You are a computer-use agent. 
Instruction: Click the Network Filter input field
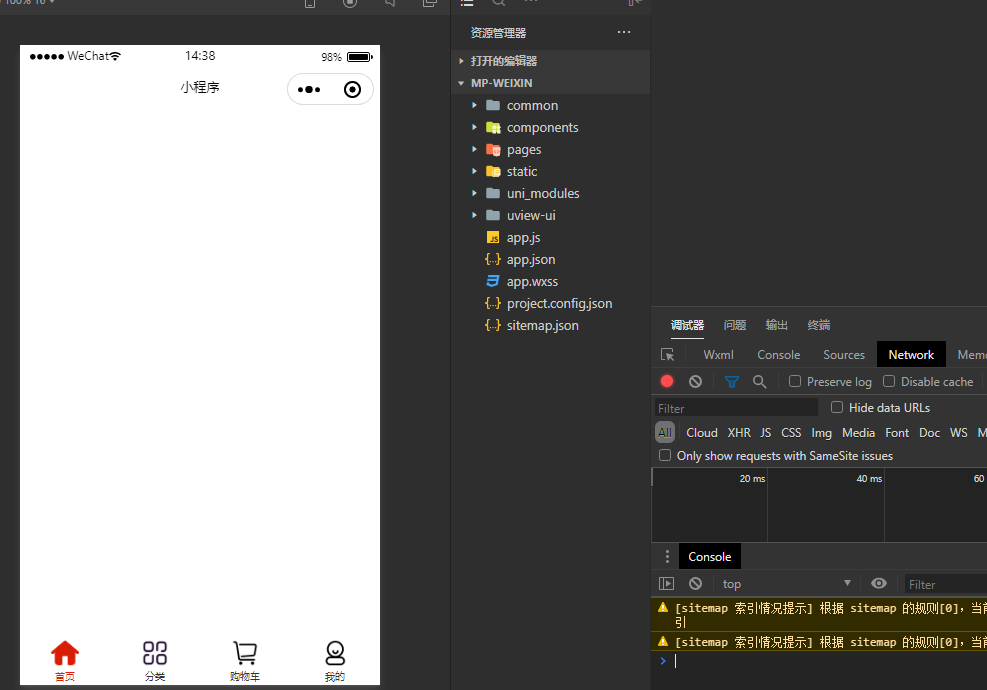(x=736, y=408)
